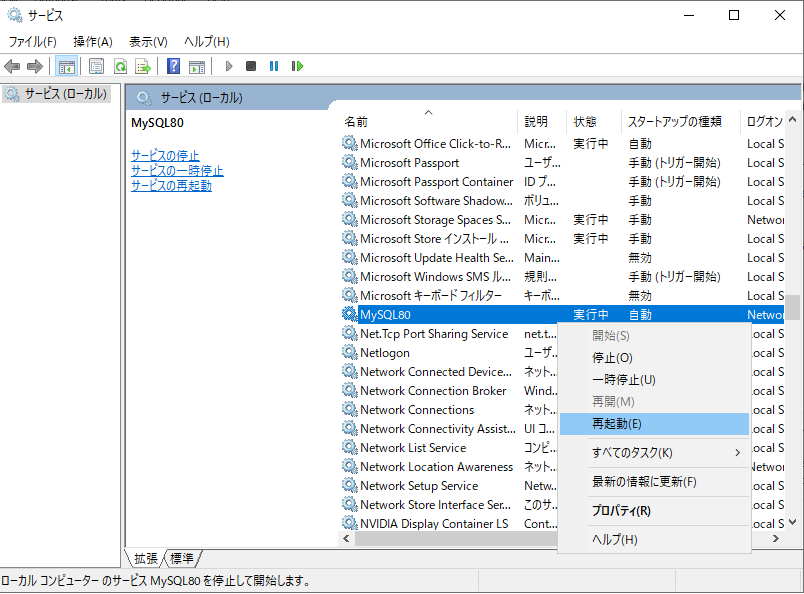The image size is (804, 594).
Task: Sort by スタートアップの種類 column header
Action: pyautogui.click(x=680, y=122)
